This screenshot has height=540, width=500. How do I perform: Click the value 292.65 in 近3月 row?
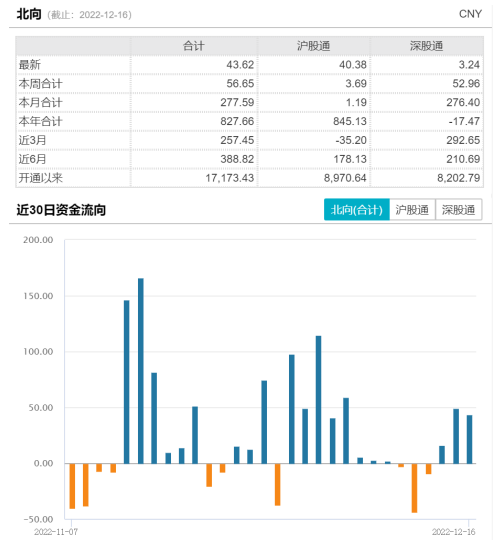[x=463, y=140]
